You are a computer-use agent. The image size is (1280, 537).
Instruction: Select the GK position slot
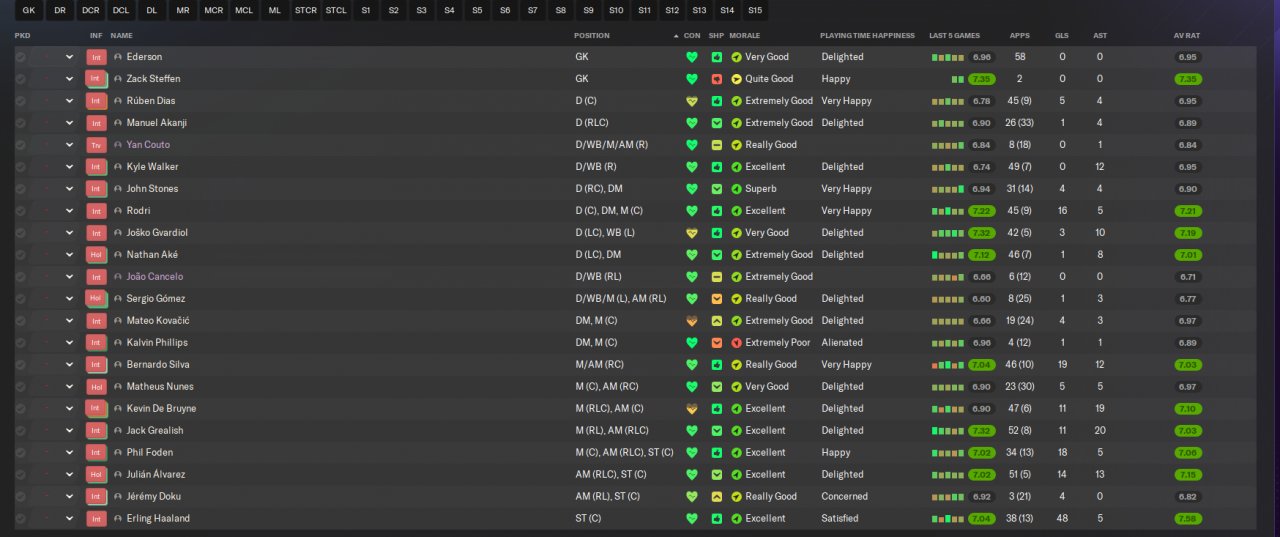tap(28, 11)
